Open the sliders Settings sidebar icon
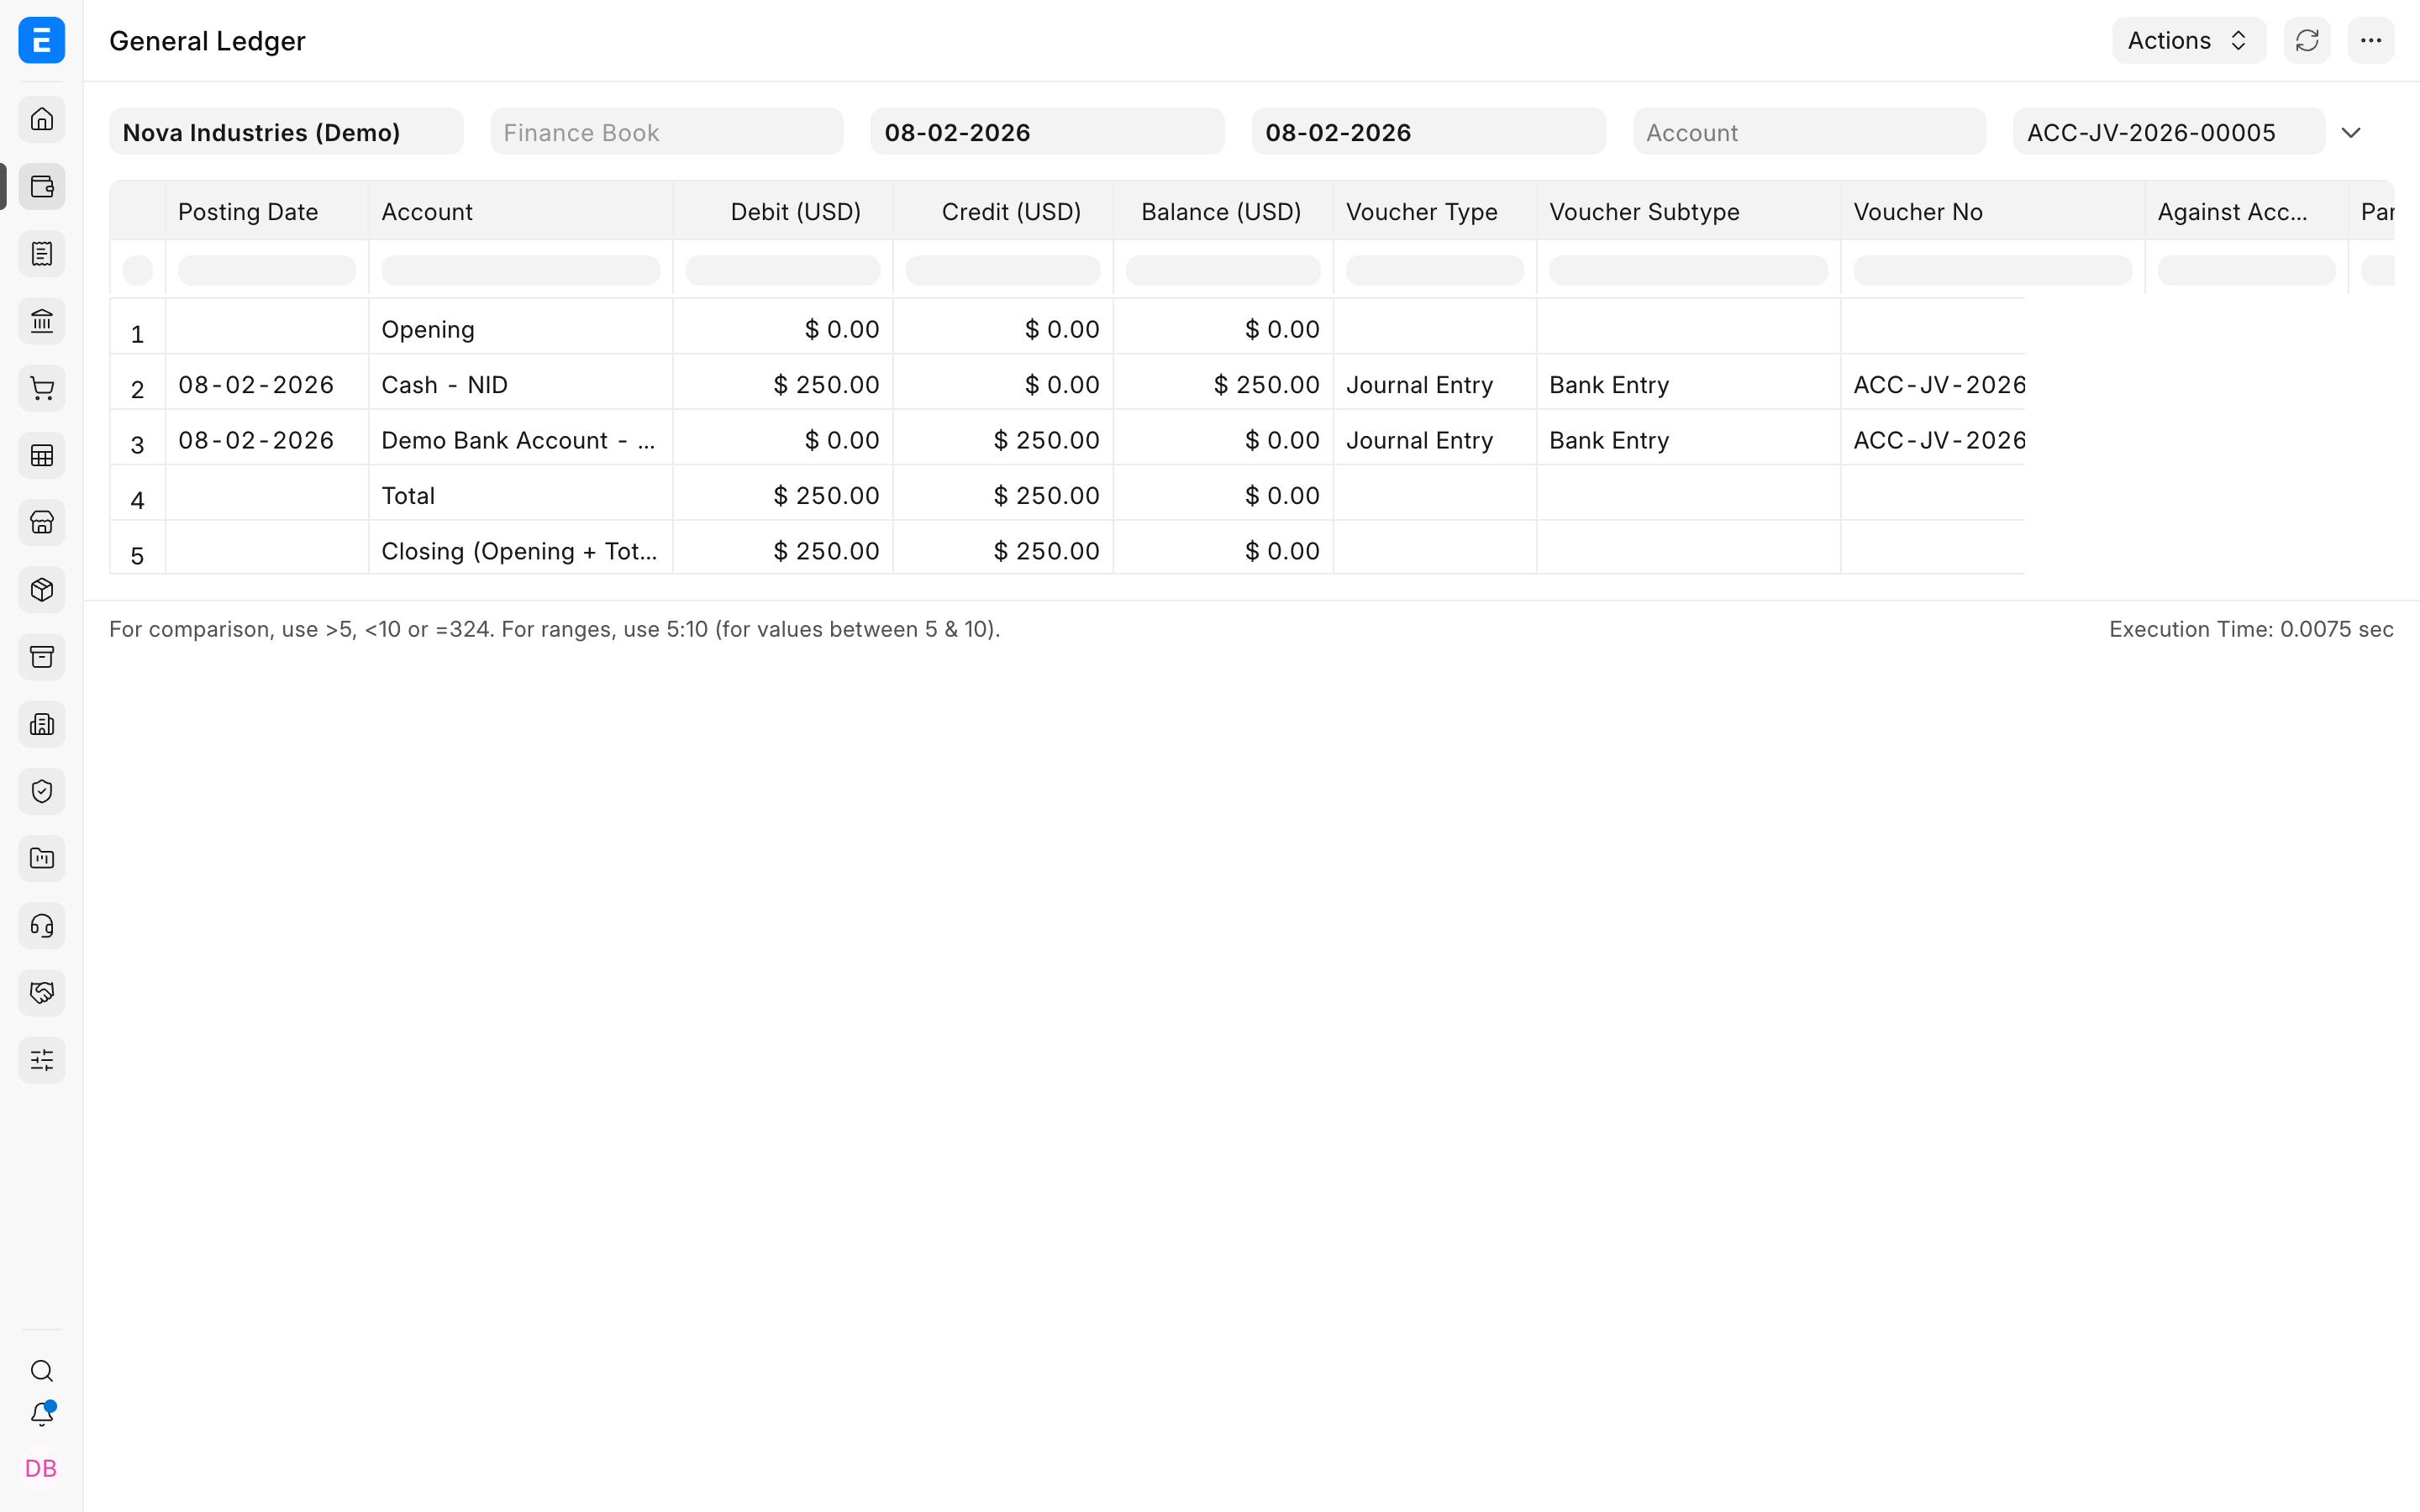The height and width of the screenshot is (1512, 2420). click(42, 1060)
